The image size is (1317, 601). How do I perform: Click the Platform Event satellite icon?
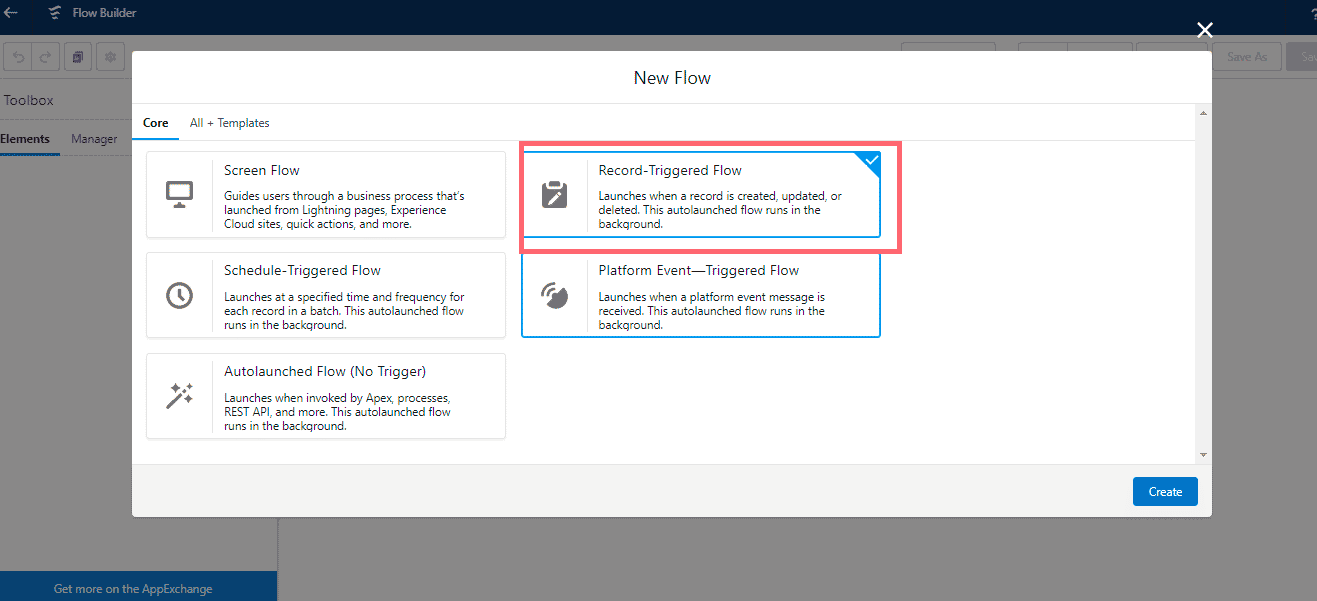554,295
